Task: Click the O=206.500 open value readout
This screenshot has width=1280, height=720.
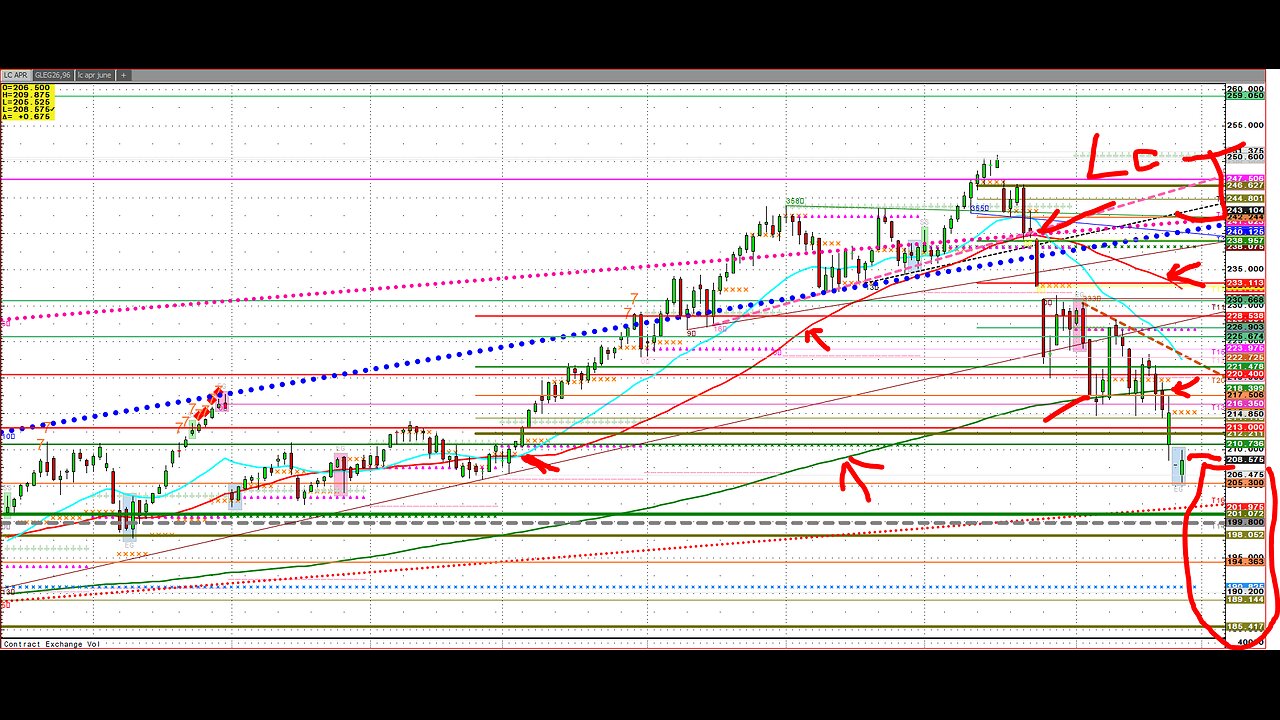Action: tap(26, 88)
